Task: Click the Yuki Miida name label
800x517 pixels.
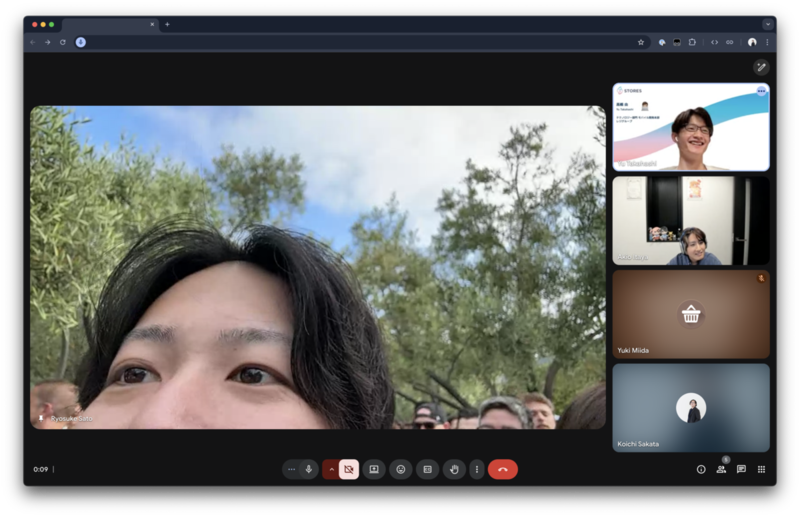Action: point(633,351)
